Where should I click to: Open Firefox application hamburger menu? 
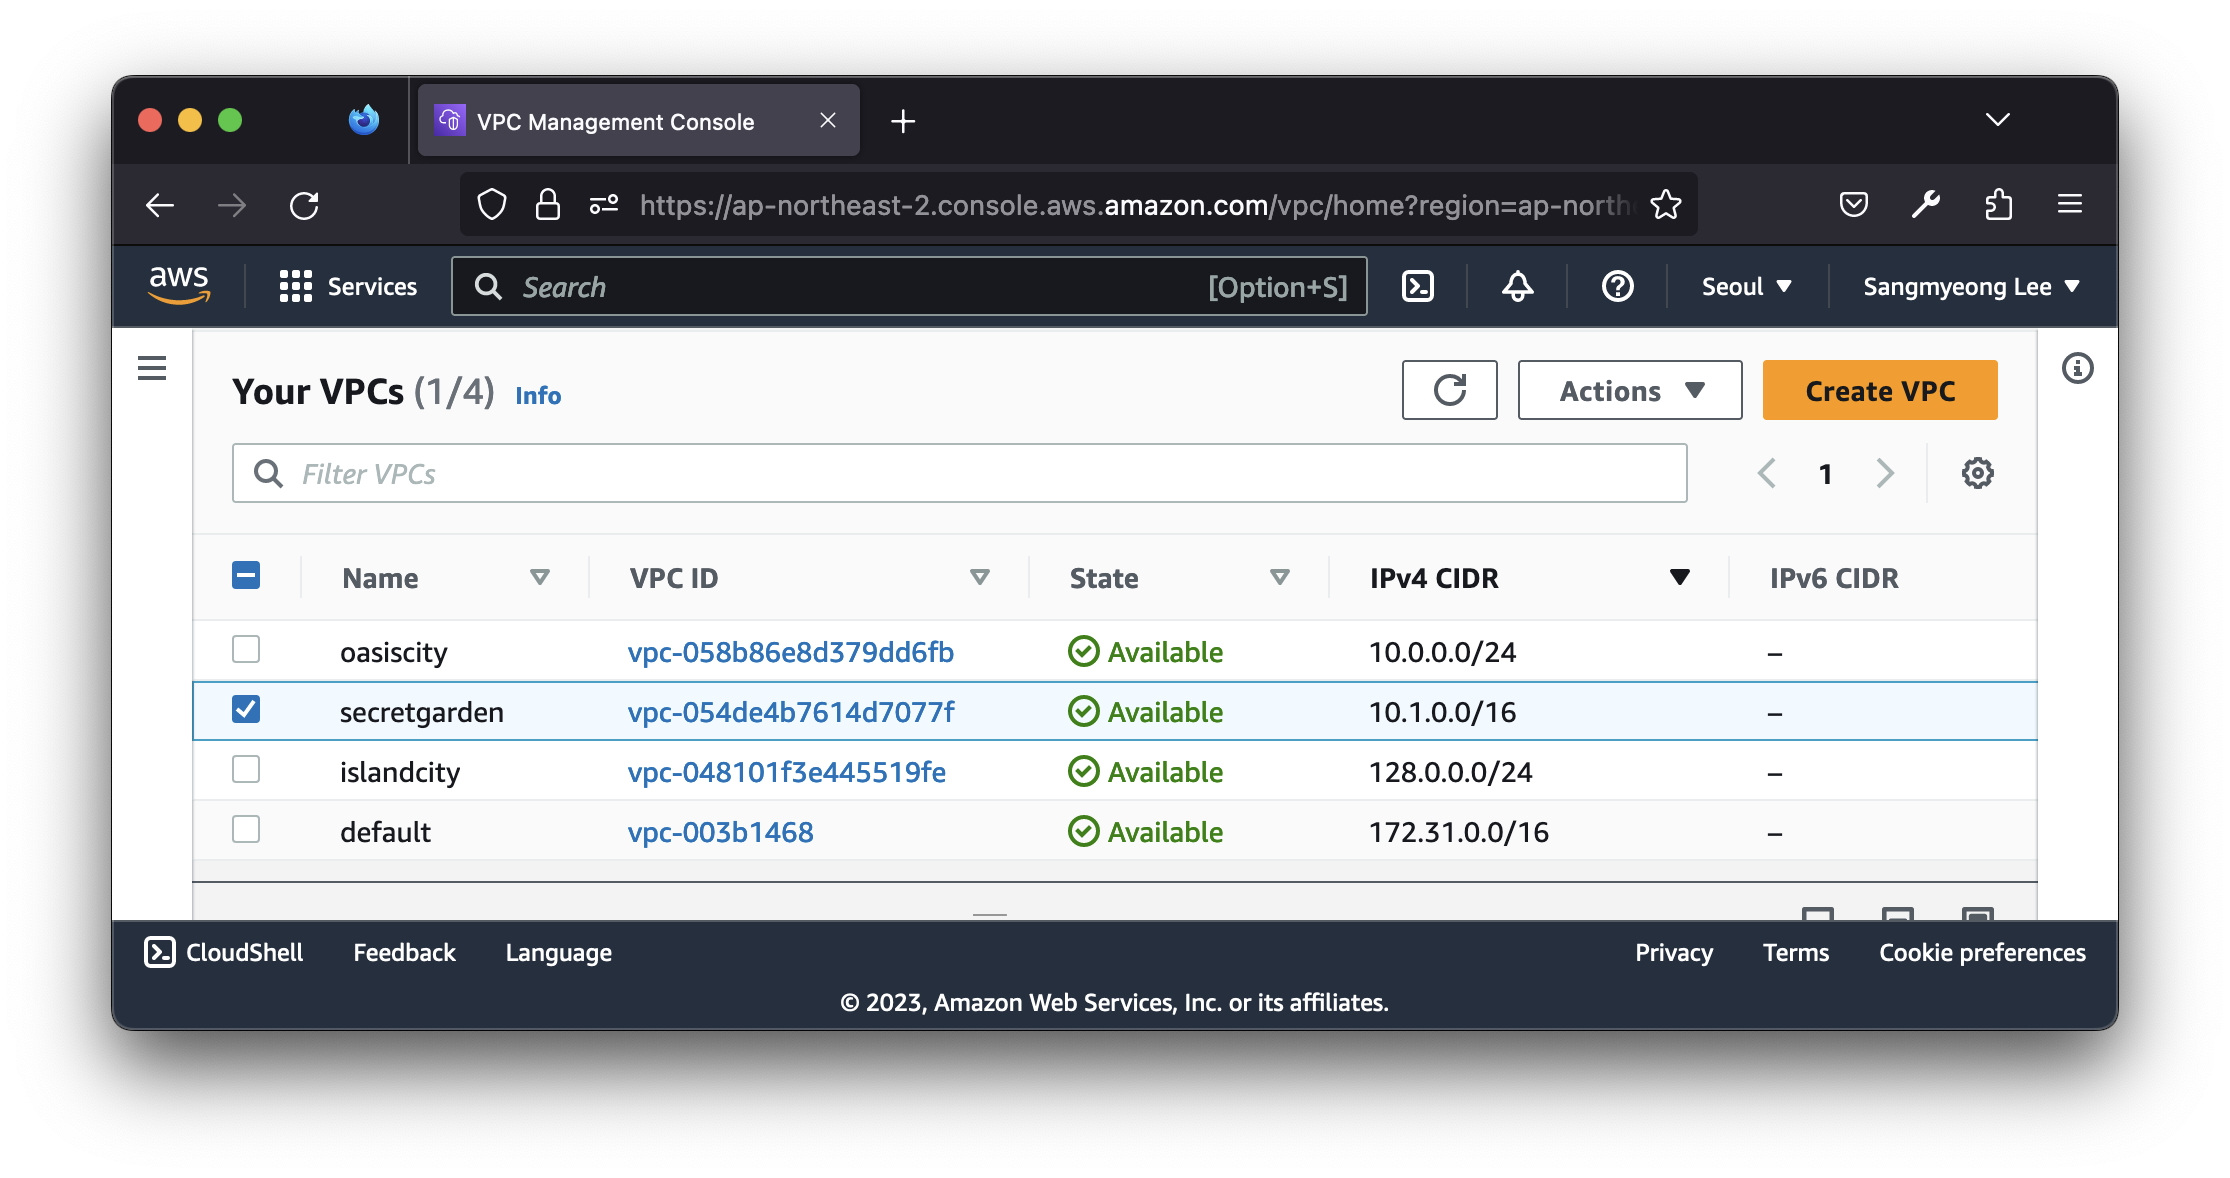pyautogui.click(x=2070, y=204)
